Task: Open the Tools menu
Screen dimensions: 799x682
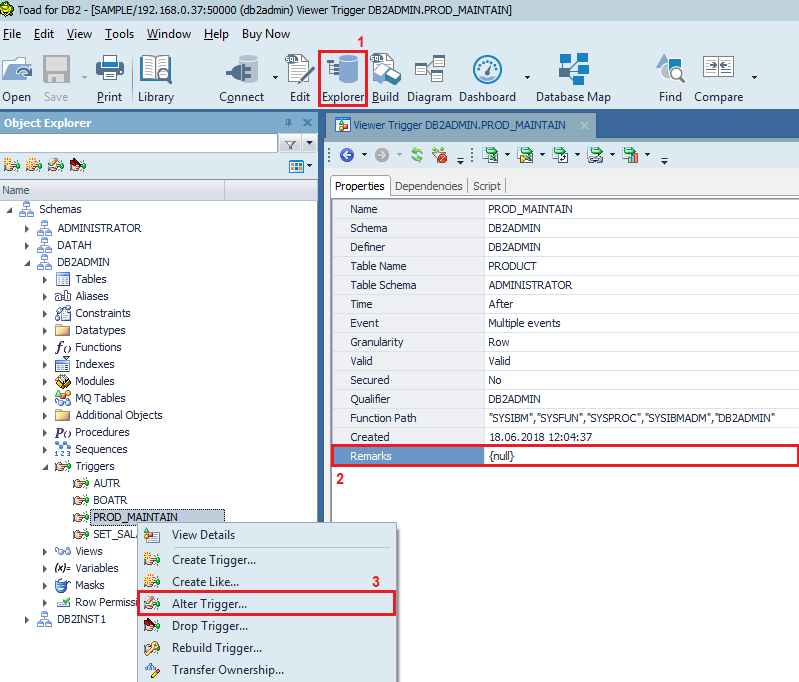Action: pos(119,34)
